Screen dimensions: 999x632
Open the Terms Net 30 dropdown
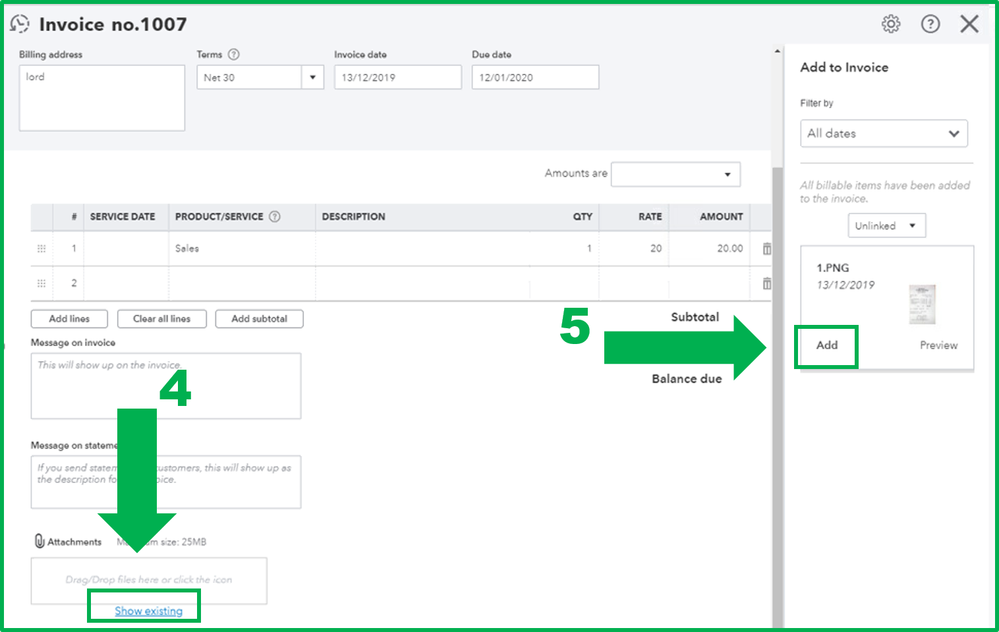[x=312, y=77]
